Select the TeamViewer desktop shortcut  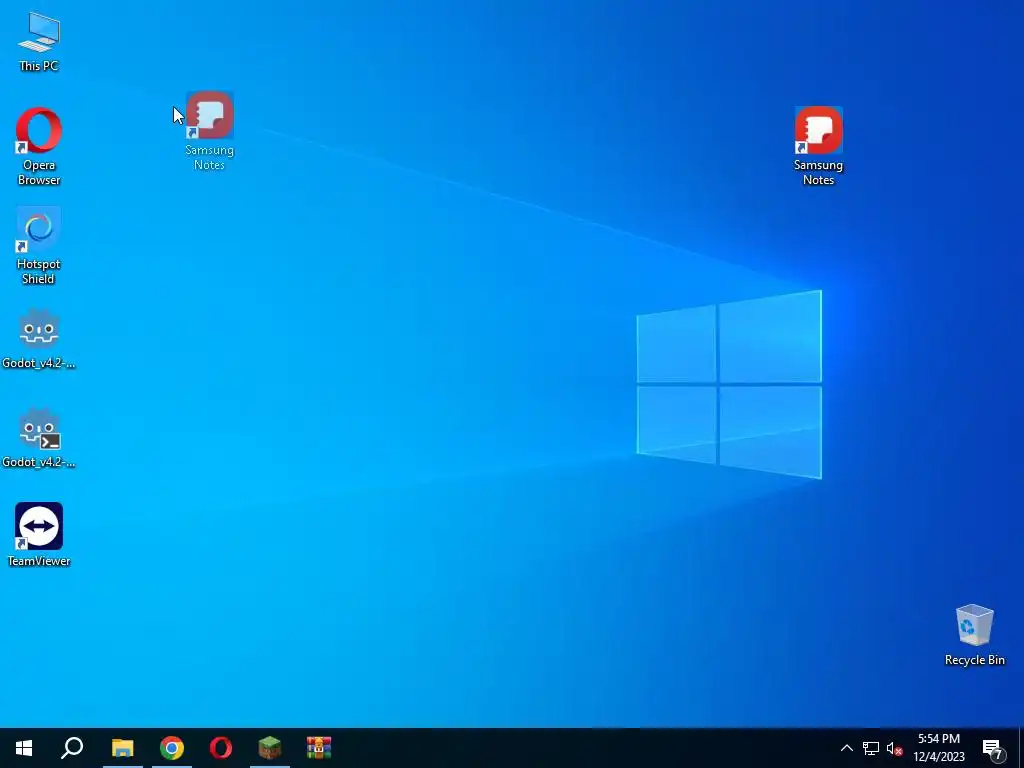point(39,534)
